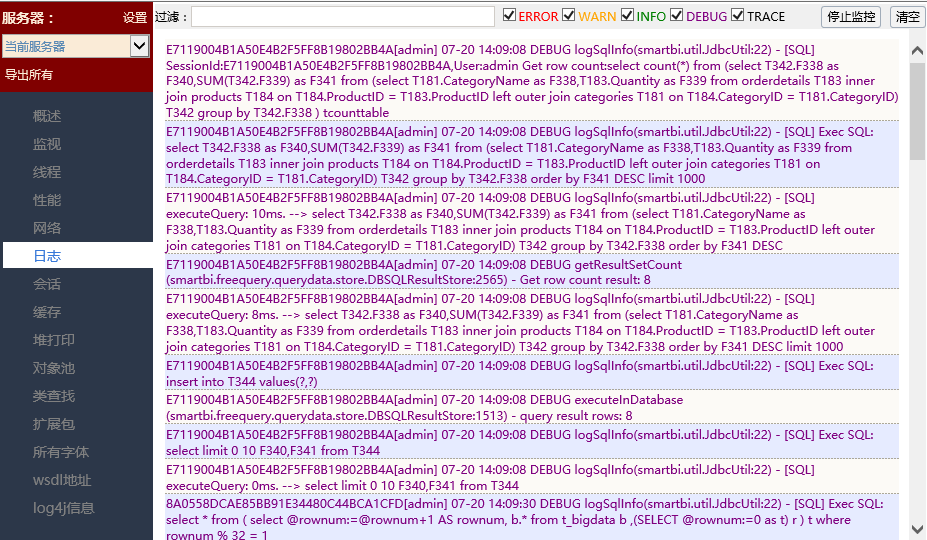
Task: Click the 'executeQuery: 10ms.' log entry
Action: pos(532,221)
